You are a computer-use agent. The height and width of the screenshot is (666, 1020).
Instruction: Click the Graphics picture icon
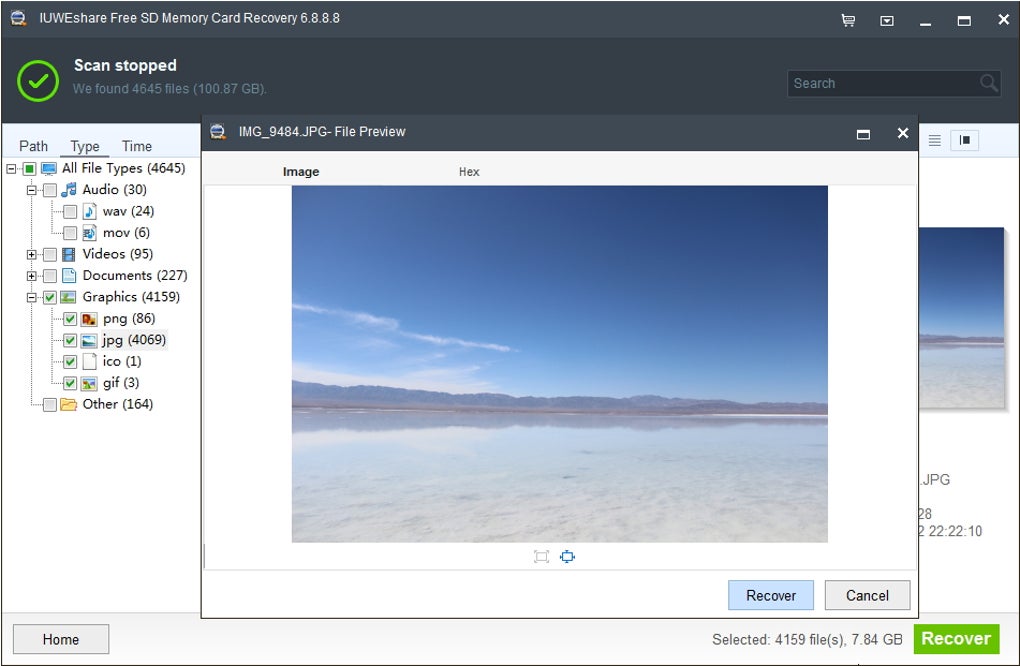[x=68, y=297]
